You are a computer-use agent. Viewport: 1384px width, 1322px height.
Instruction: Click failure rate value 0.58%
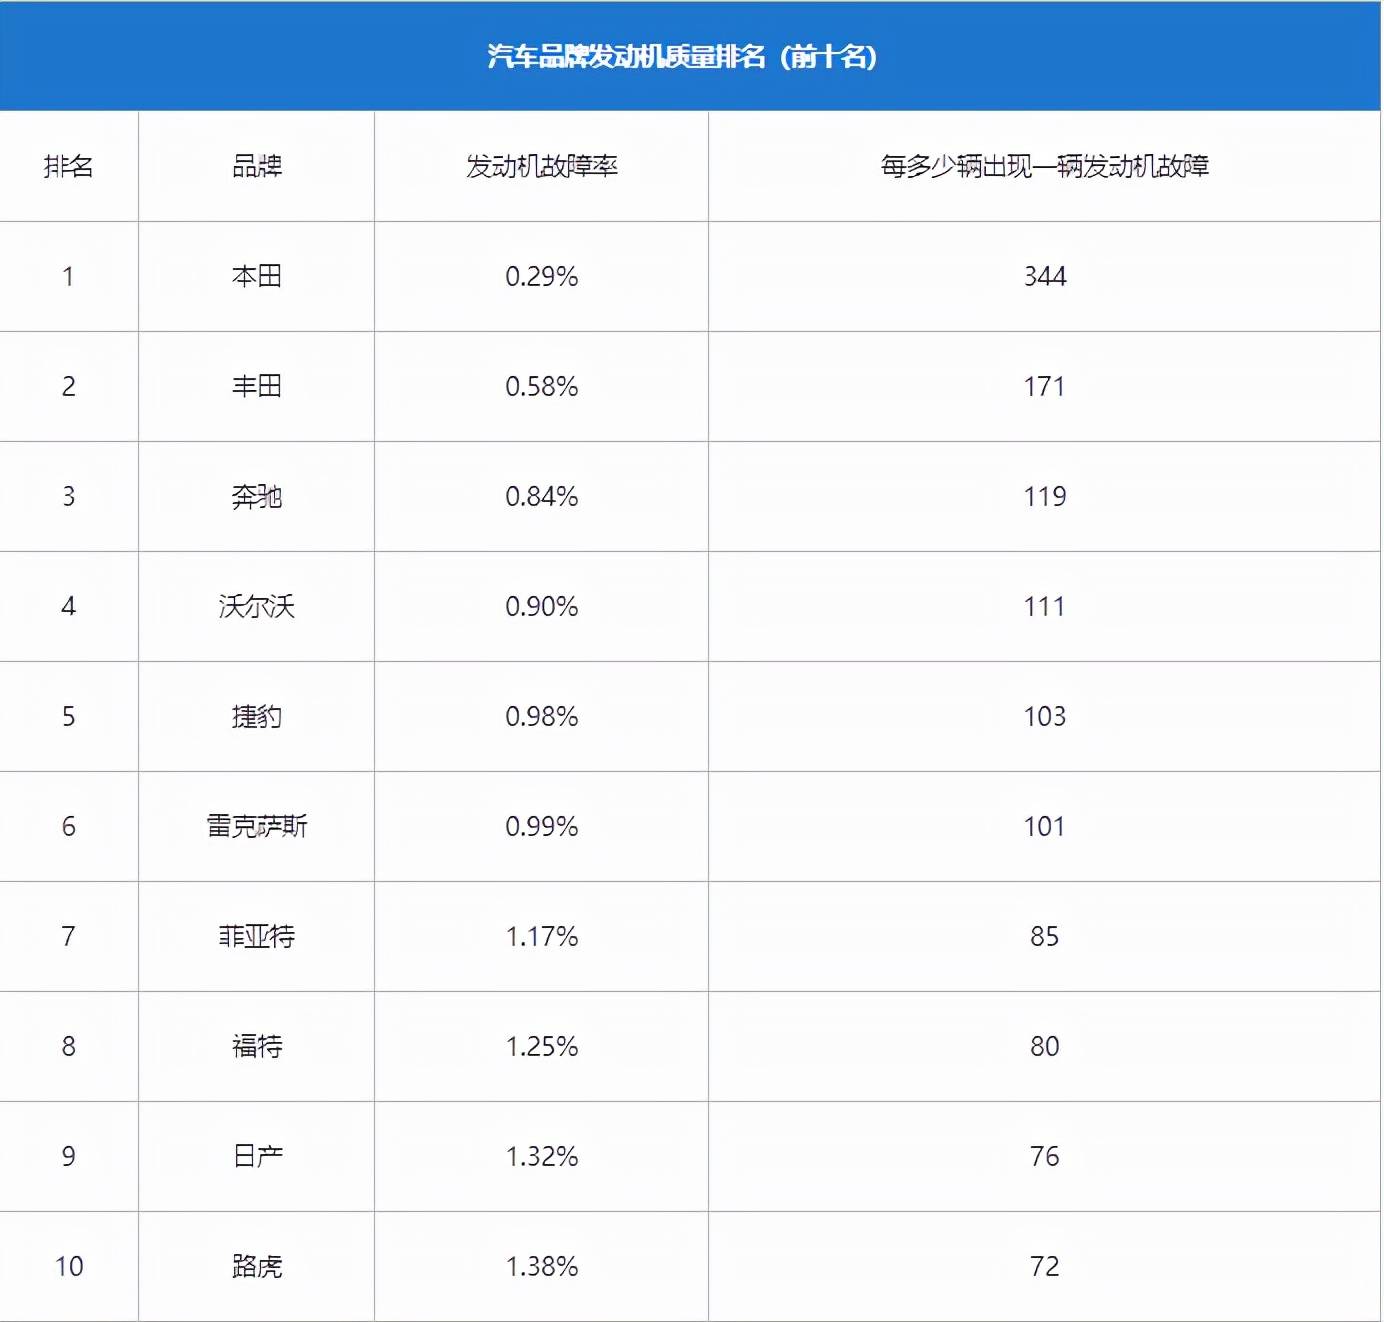542,386
